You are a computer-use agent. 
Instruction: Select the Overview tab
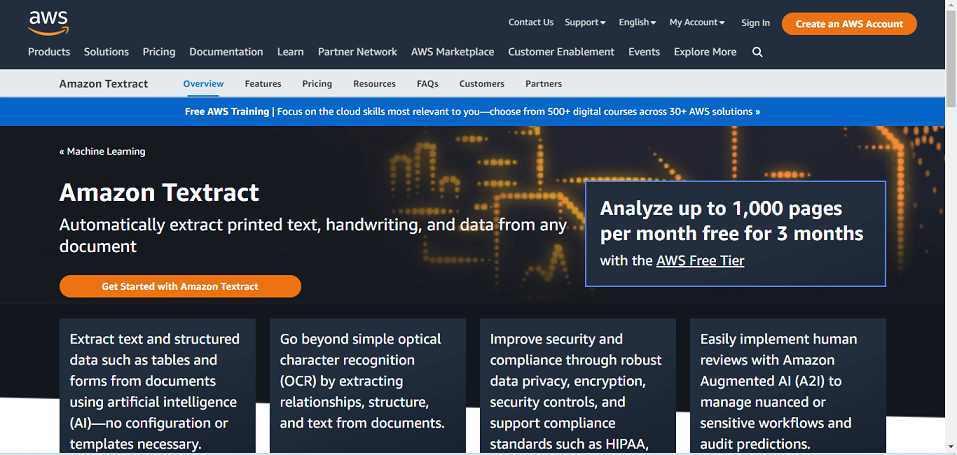[x=203, y=84]
